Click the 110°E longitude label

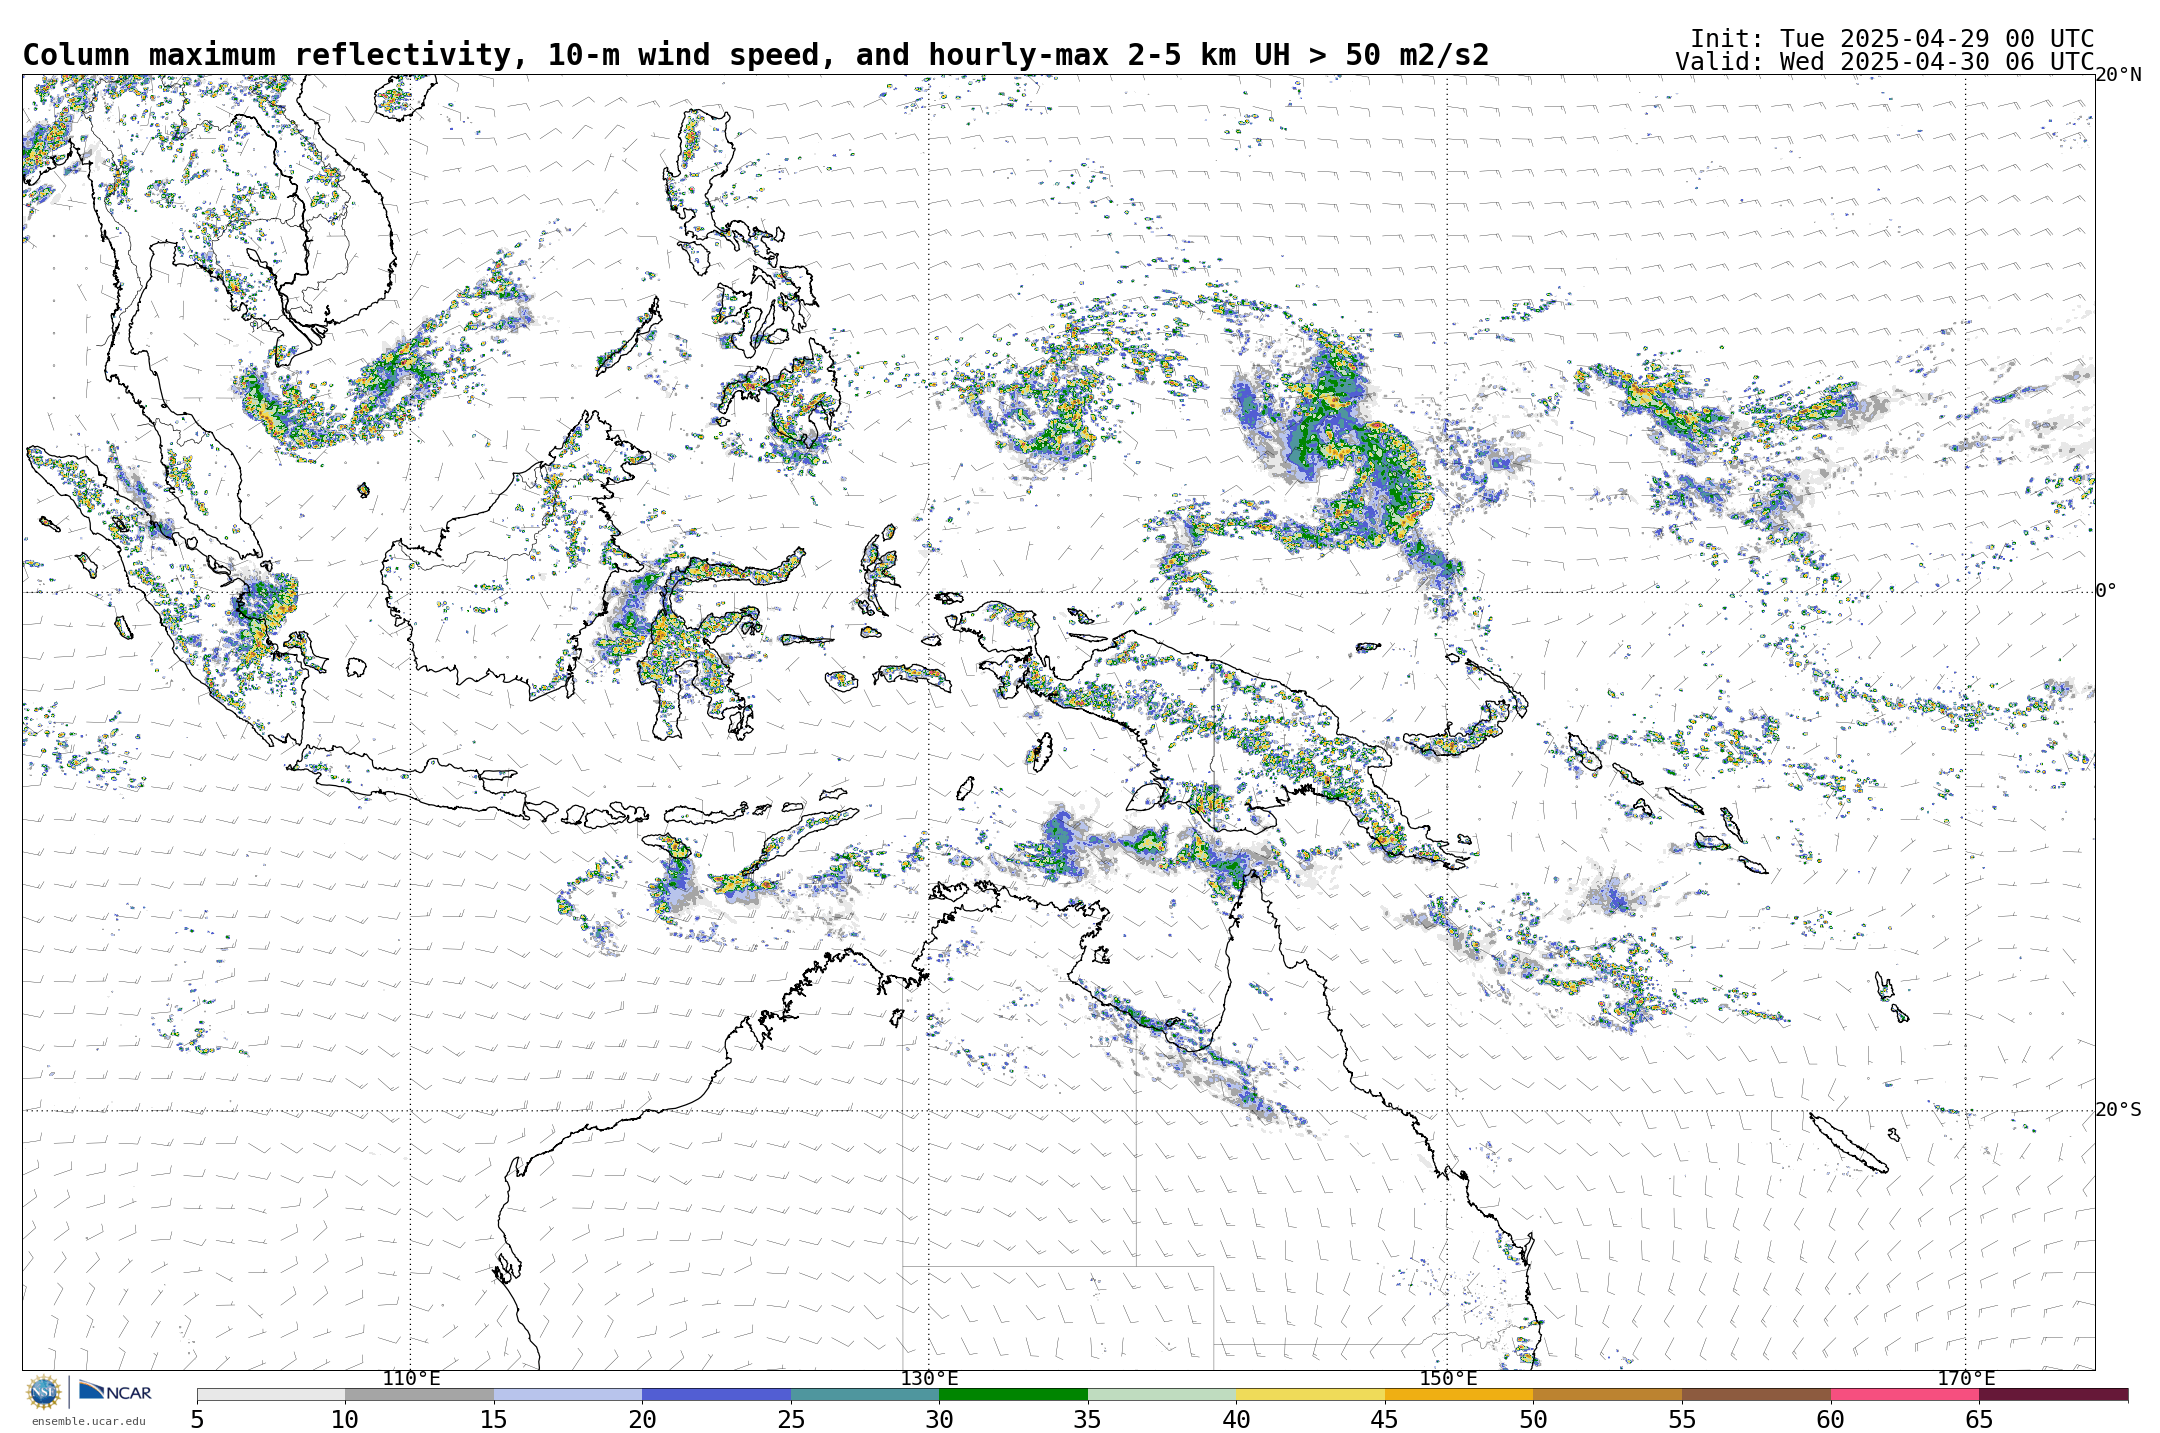tap(411, 1379)
